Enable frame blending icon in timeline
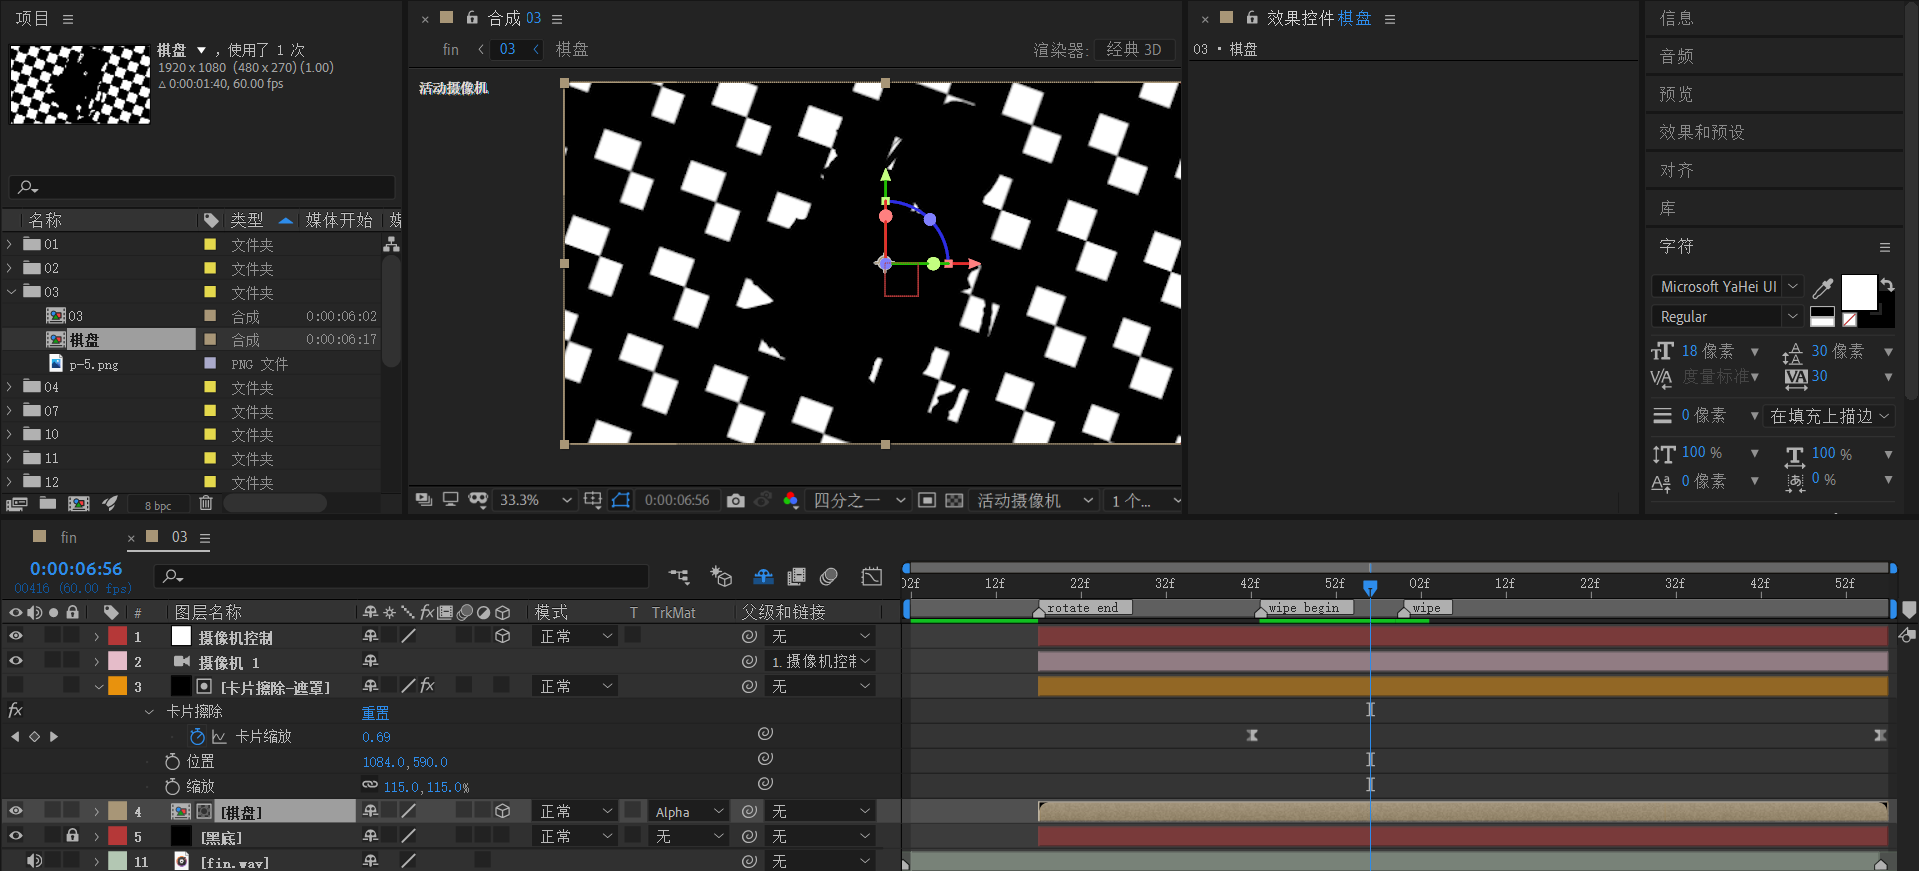This screenshot has width=1919, height=871. coord(797,576)
